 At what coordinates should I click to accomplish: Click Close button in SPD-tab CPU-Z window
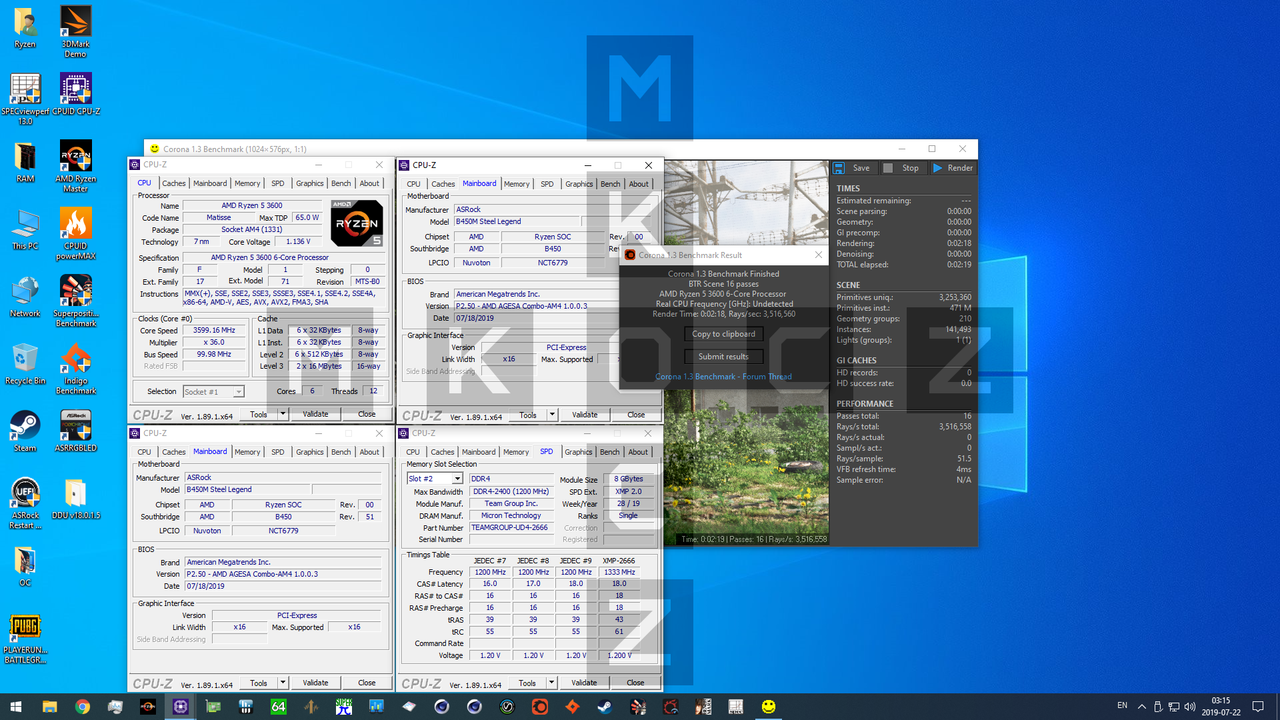pyautogui.click(x=636, y=683)
